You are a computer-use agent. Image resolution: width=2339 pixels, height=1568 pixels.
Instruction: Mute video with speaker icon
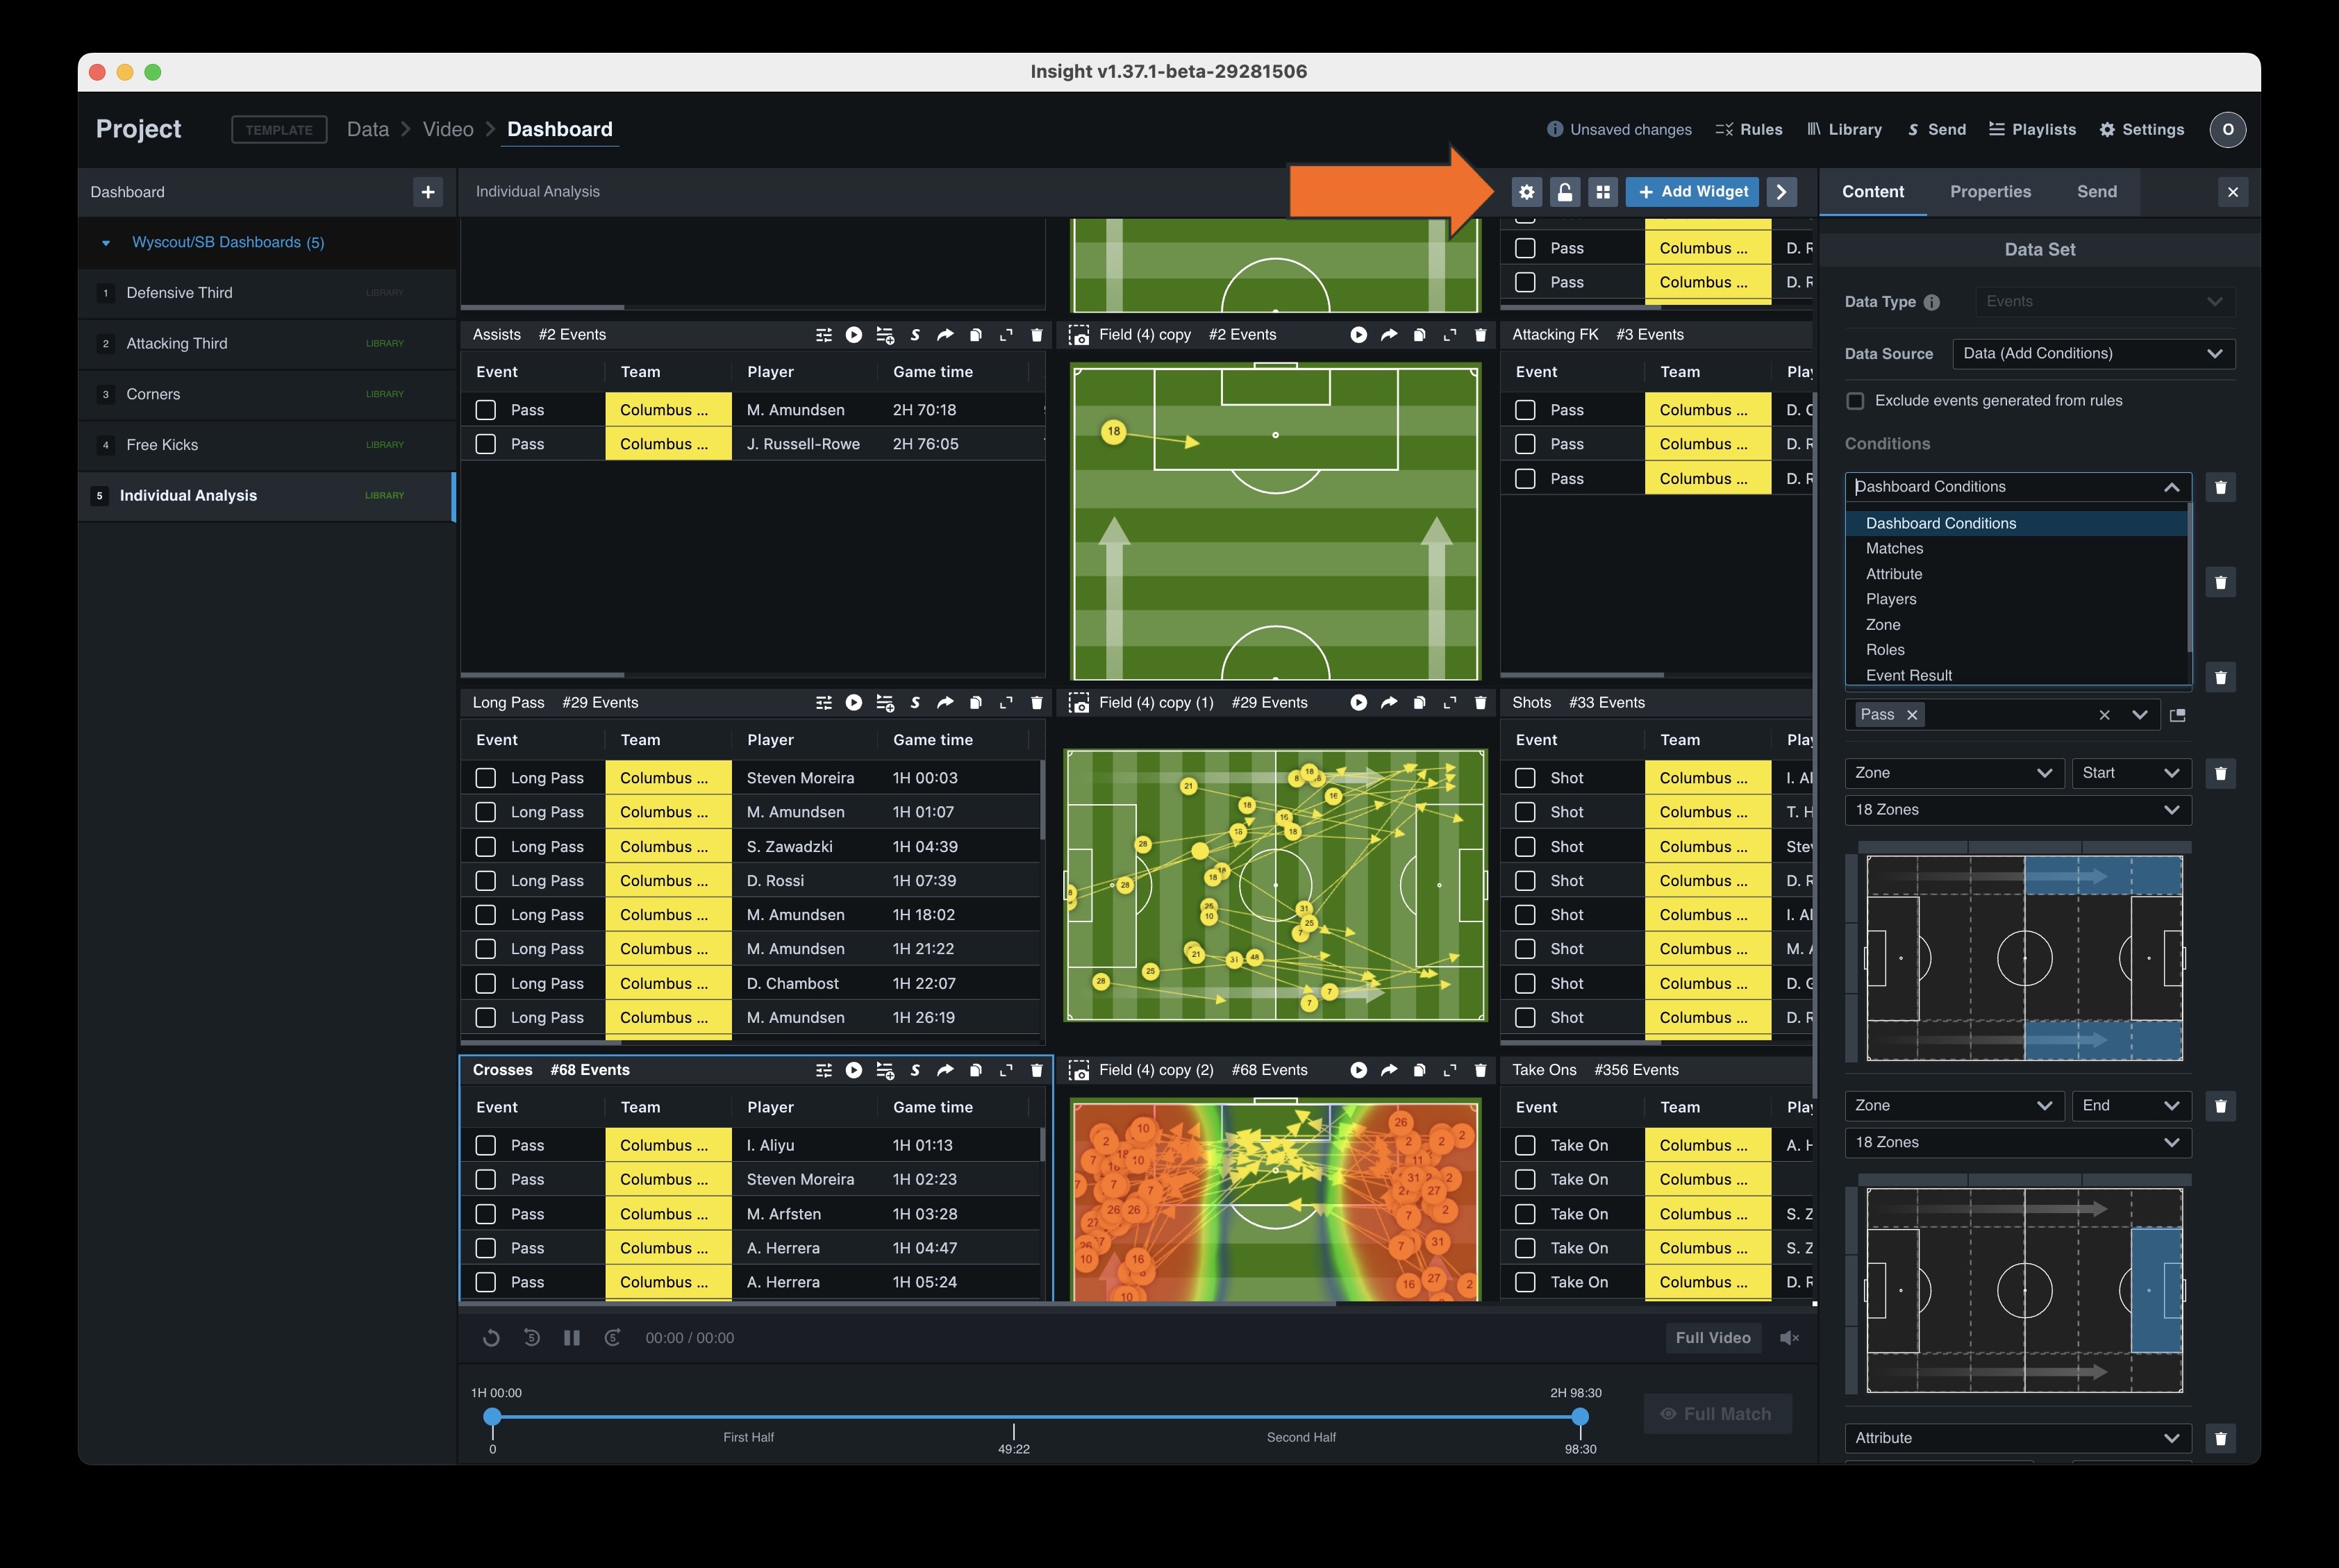coord(1789,1338)
